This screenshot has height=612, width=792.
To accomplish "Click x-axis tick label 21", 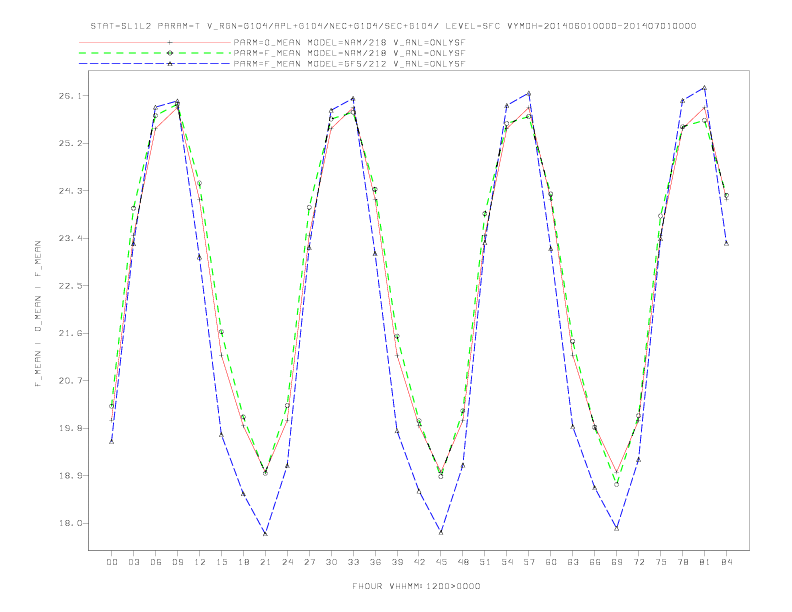I will (x=265, y=562).
